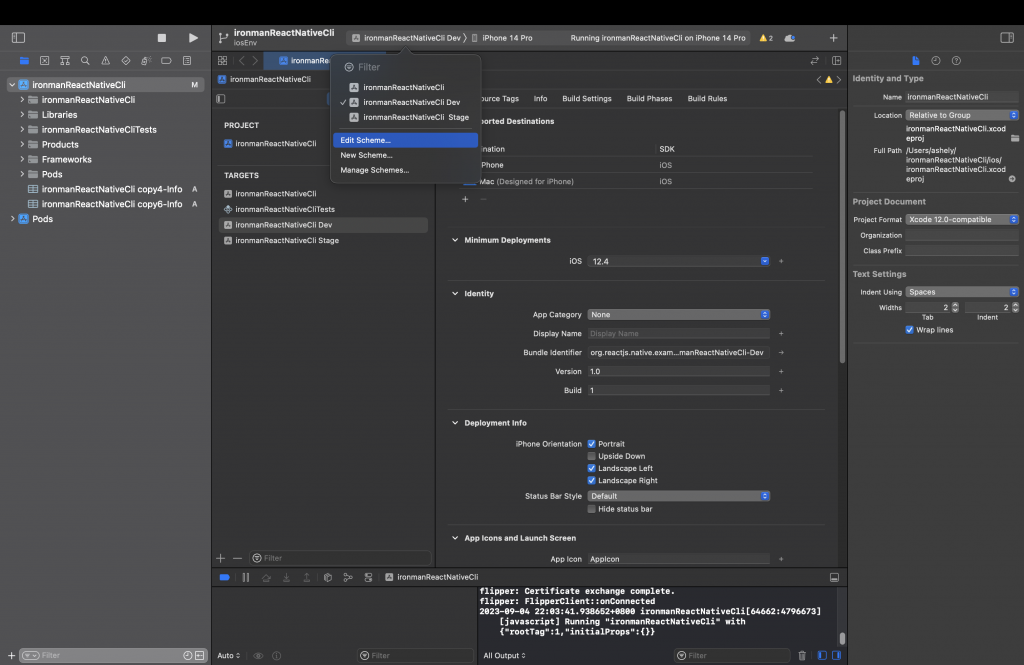Stop the running app with Stop button
The width and height of the screenshot is (1024, 665).
pyautogui.click(x=162, y=38)
